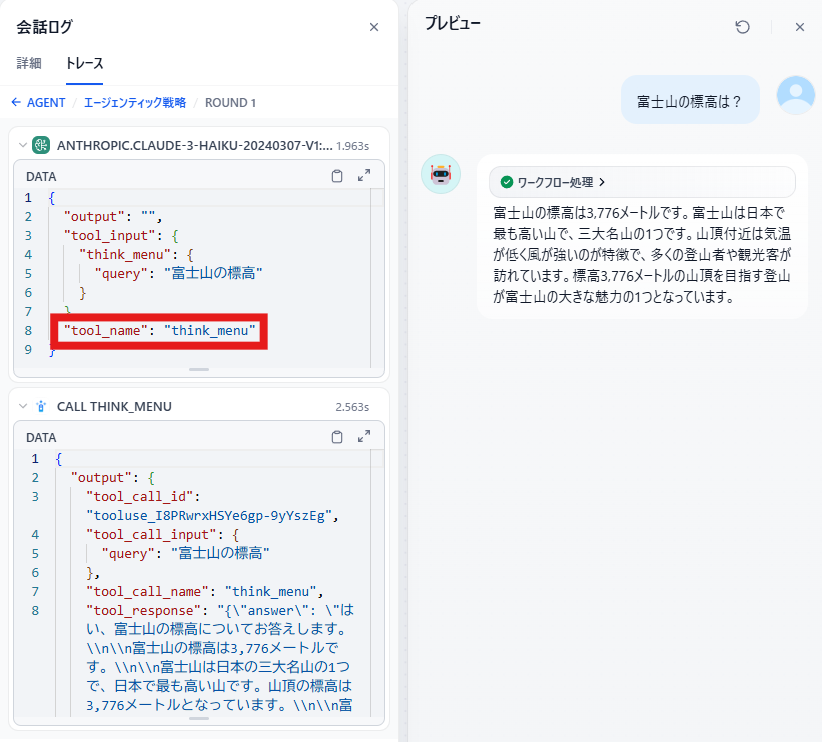Close the プレビュー panel
Screen dimensions: 822x742
pos(799,27)
